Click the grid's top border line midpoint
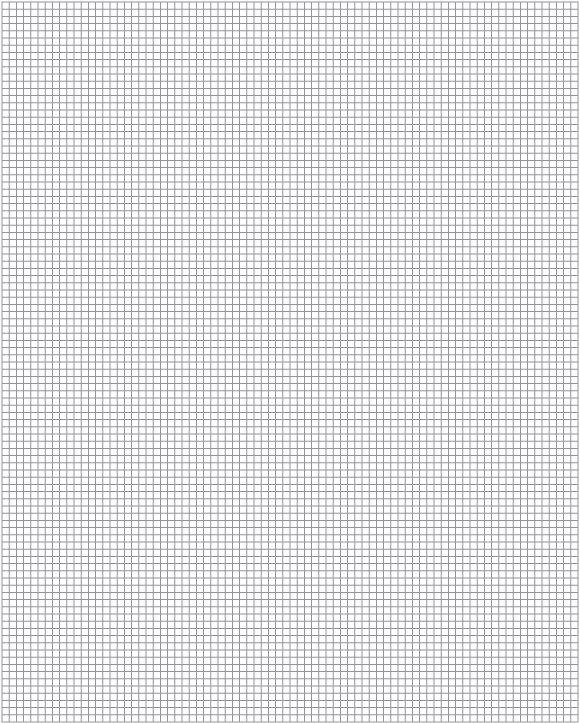The width and height of the screenshot is (579, 723). click(290, 1)
